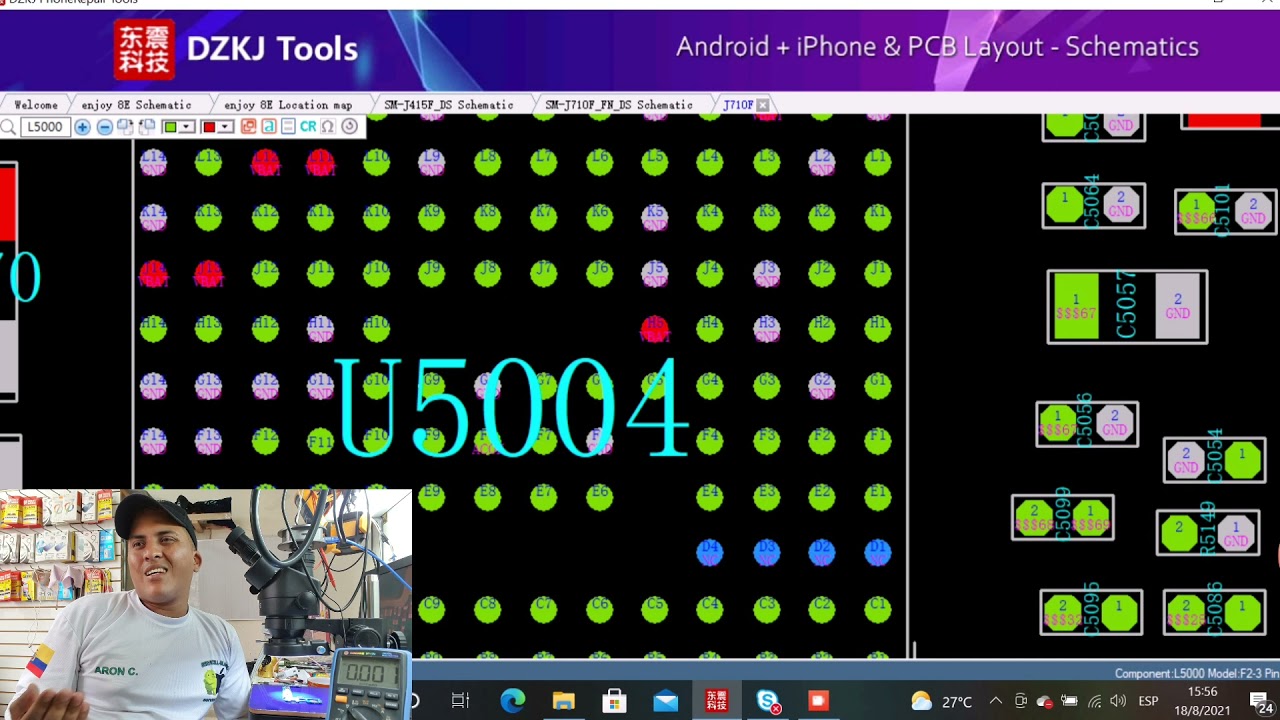Switch to SM-J710F_FN_DS Schematic tab
1280x720 pixels.
tap(619, 105)
